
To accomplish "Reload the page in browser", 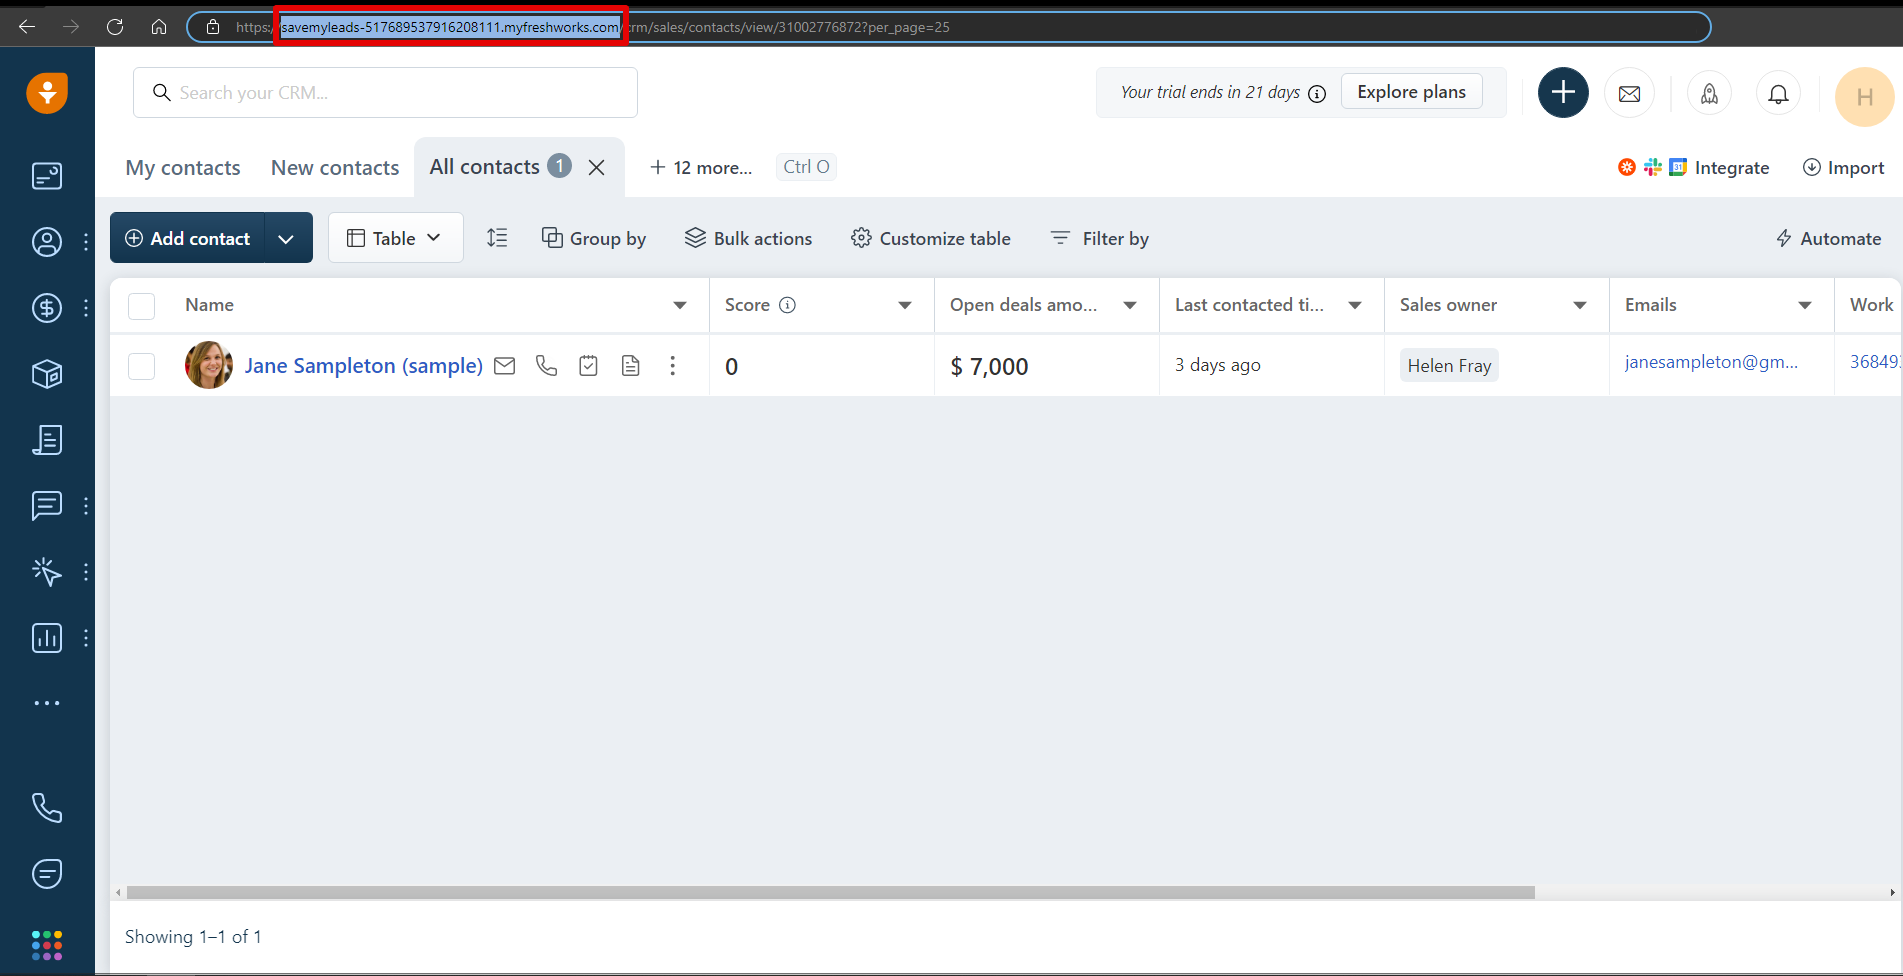I will click(x=115, y=27).
